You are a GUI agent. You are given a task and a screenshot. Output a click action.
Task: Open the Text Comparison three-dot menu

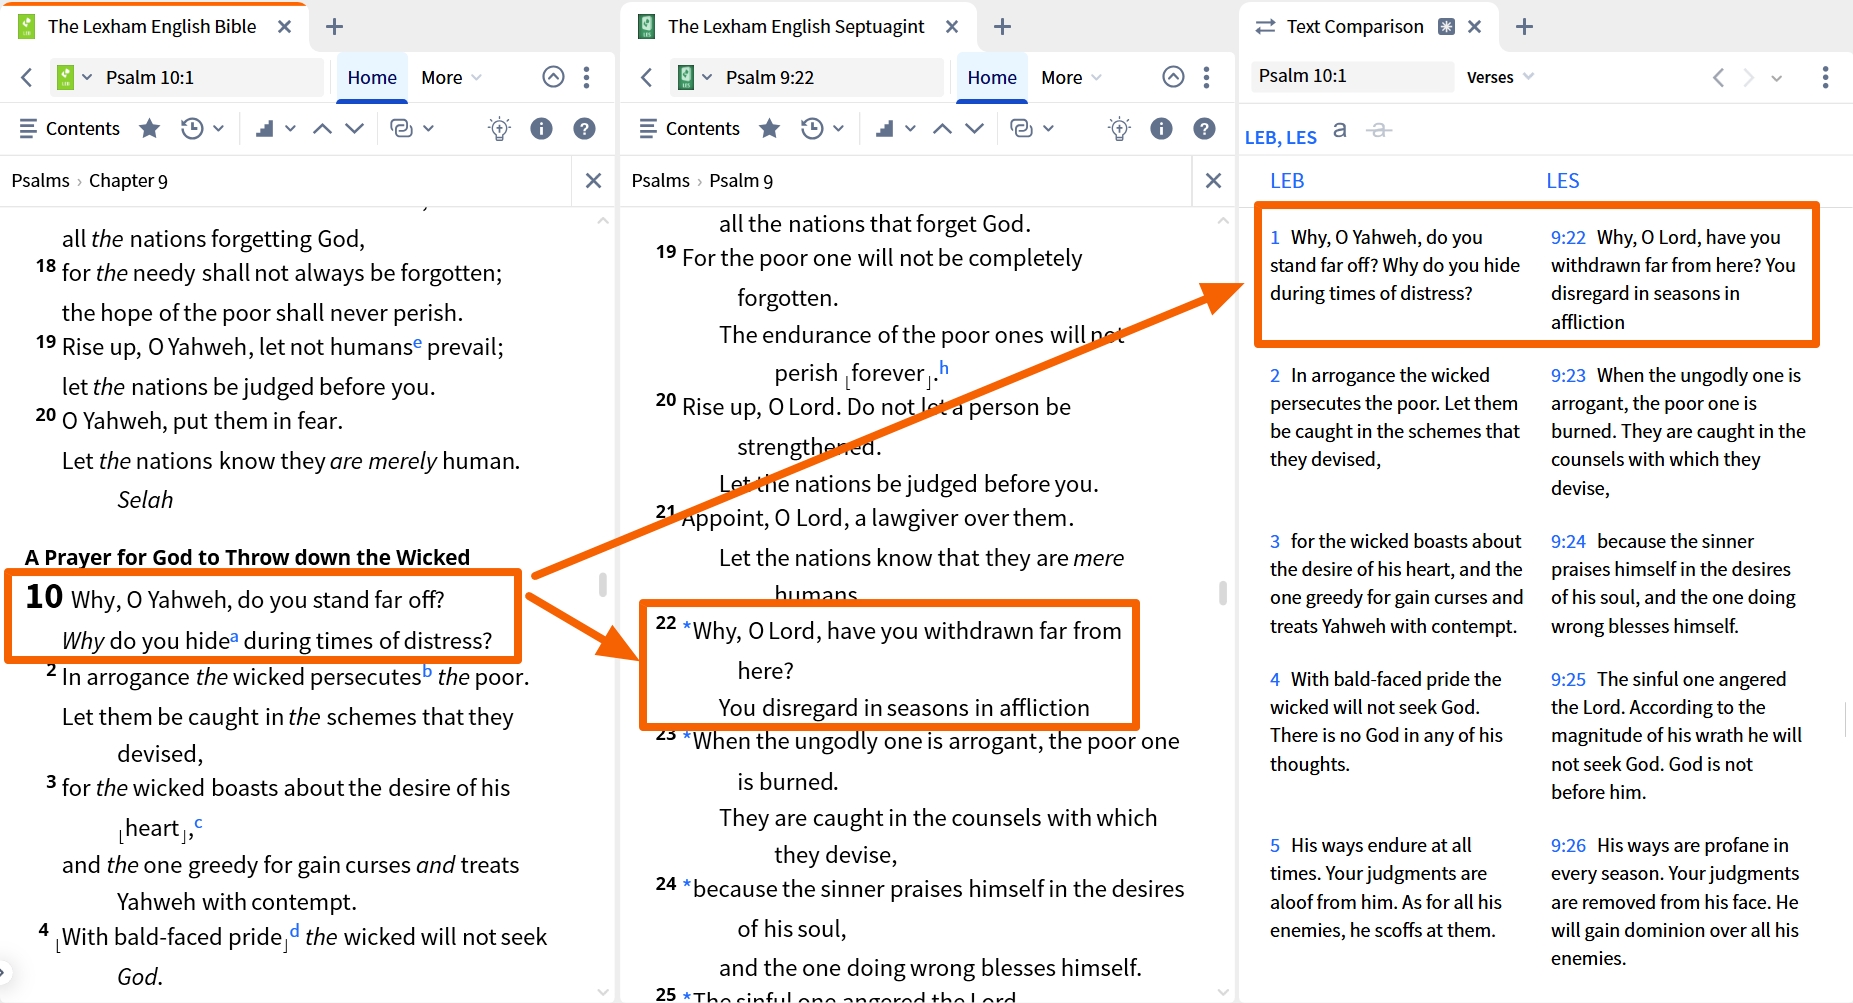[1825, 77]
